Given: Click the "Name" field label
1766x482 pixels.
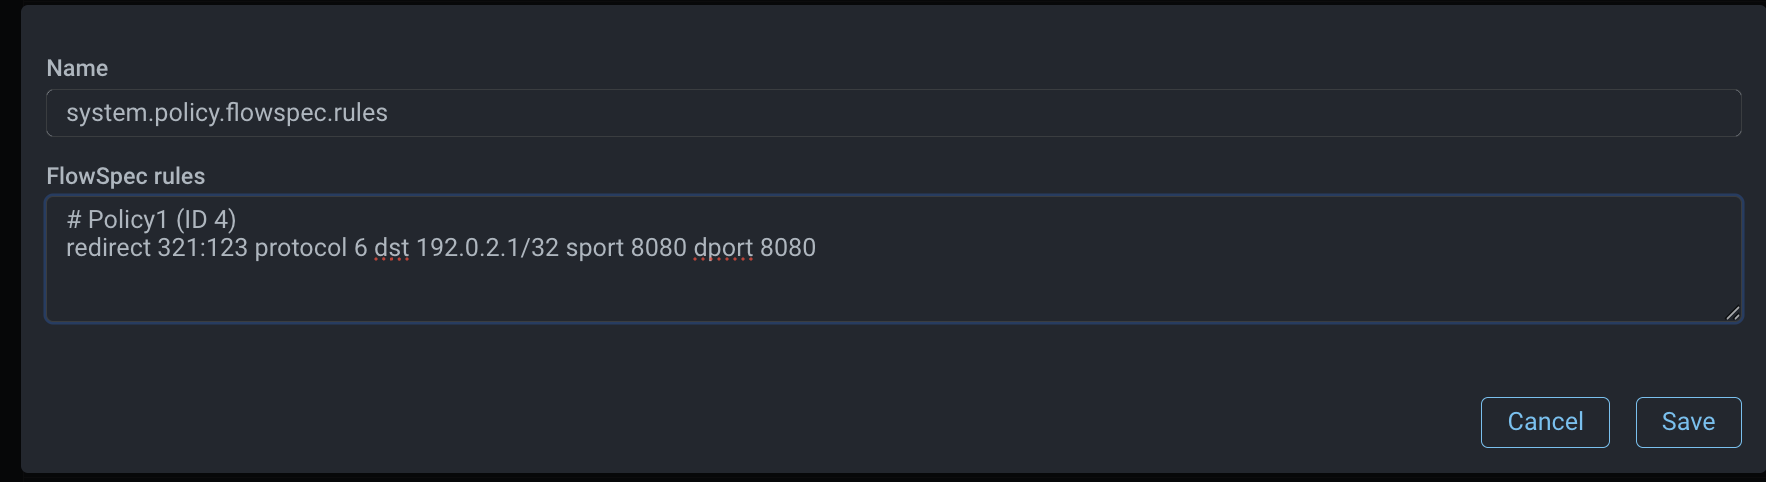Looking at the screenshot, I should point(77,68).
